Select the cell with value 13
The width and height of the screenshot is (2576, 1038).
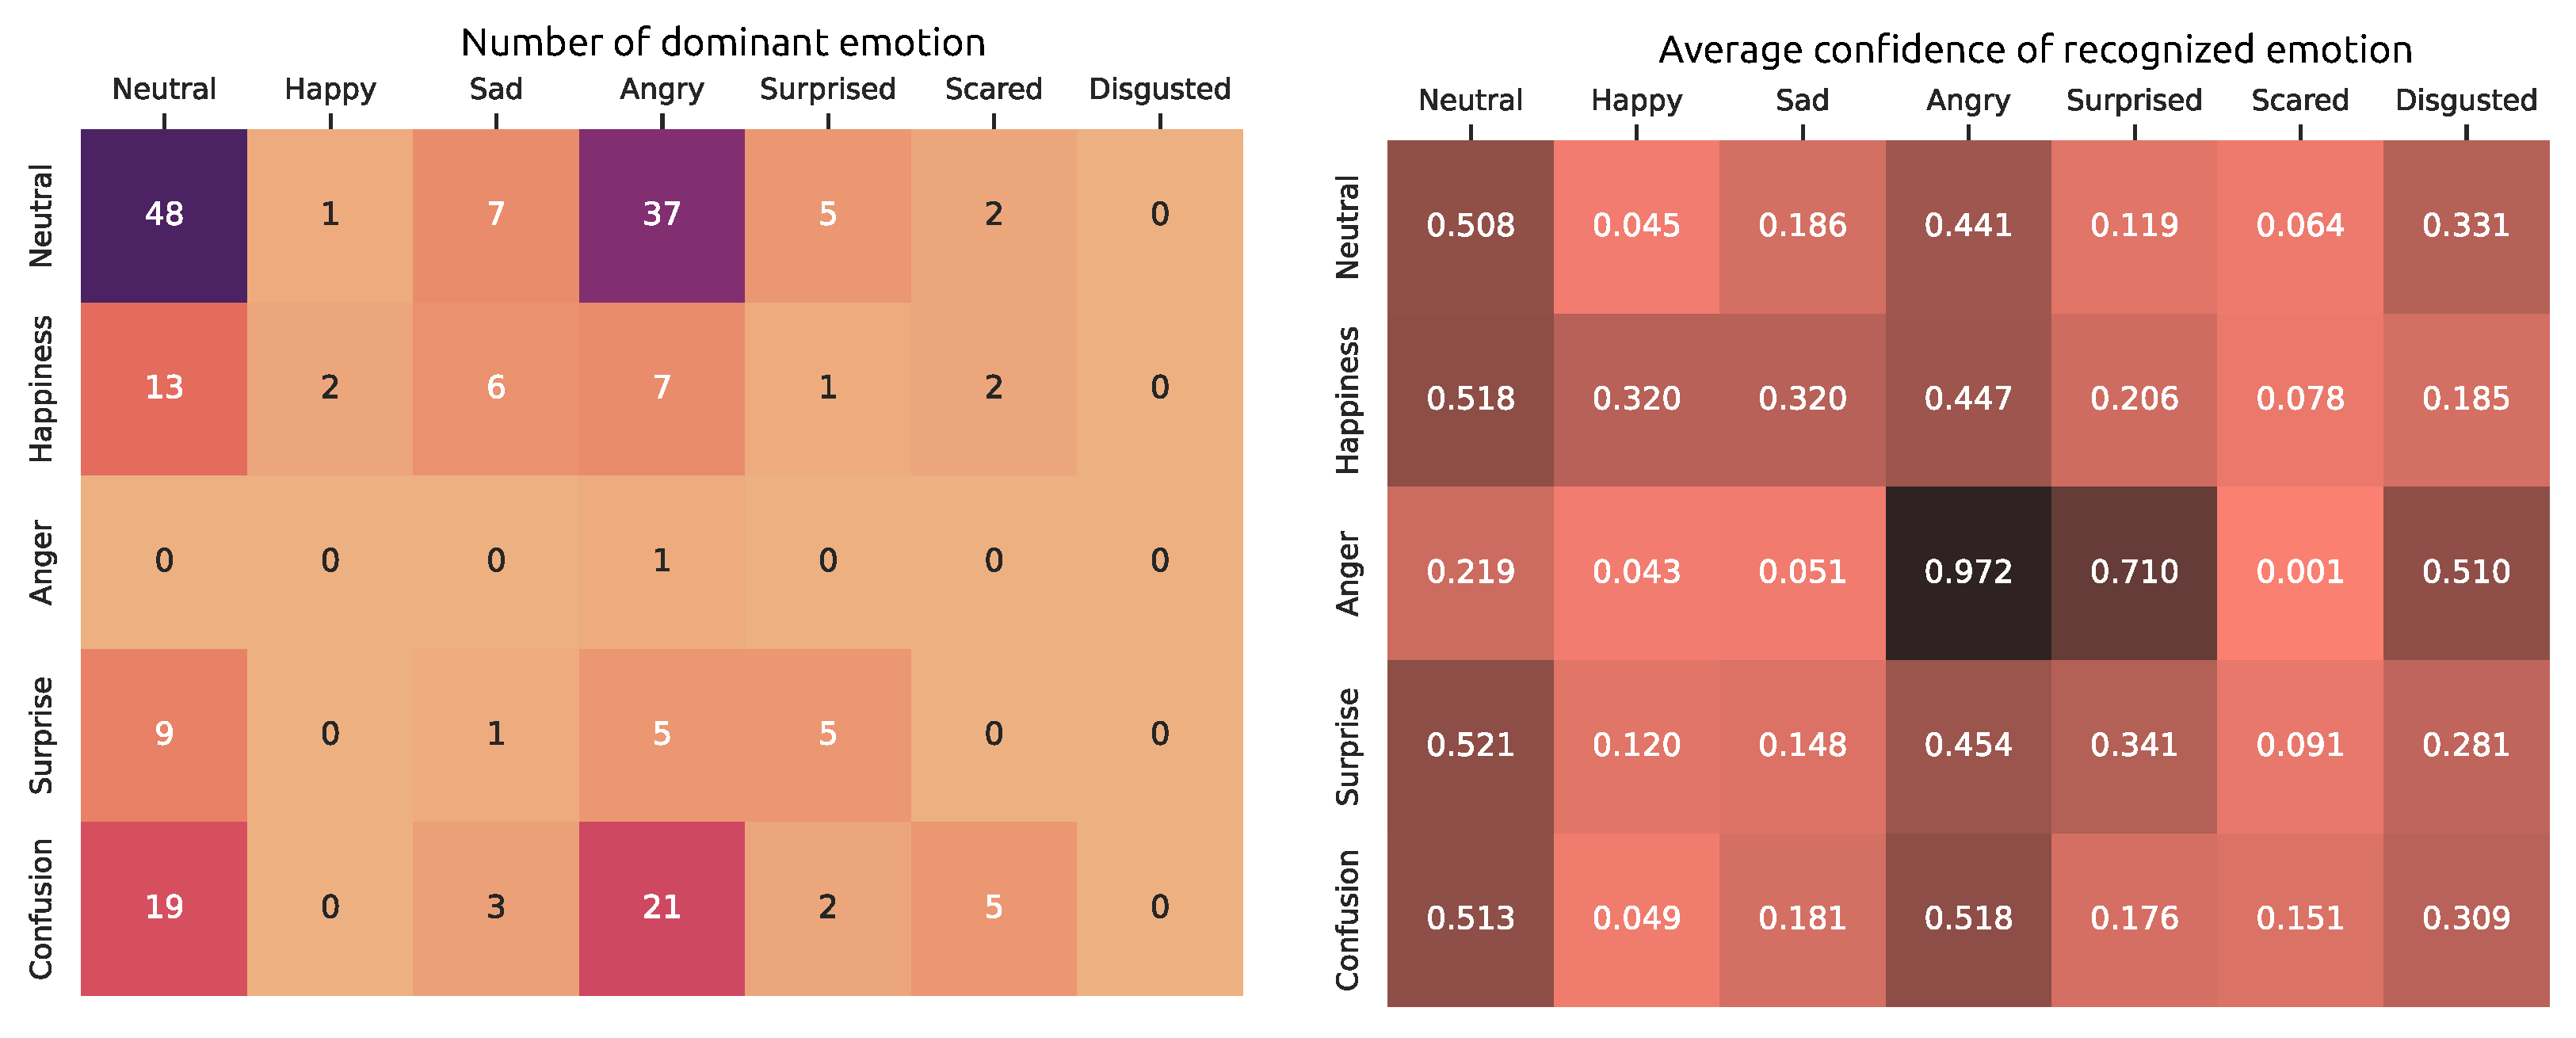click(164, 388)
